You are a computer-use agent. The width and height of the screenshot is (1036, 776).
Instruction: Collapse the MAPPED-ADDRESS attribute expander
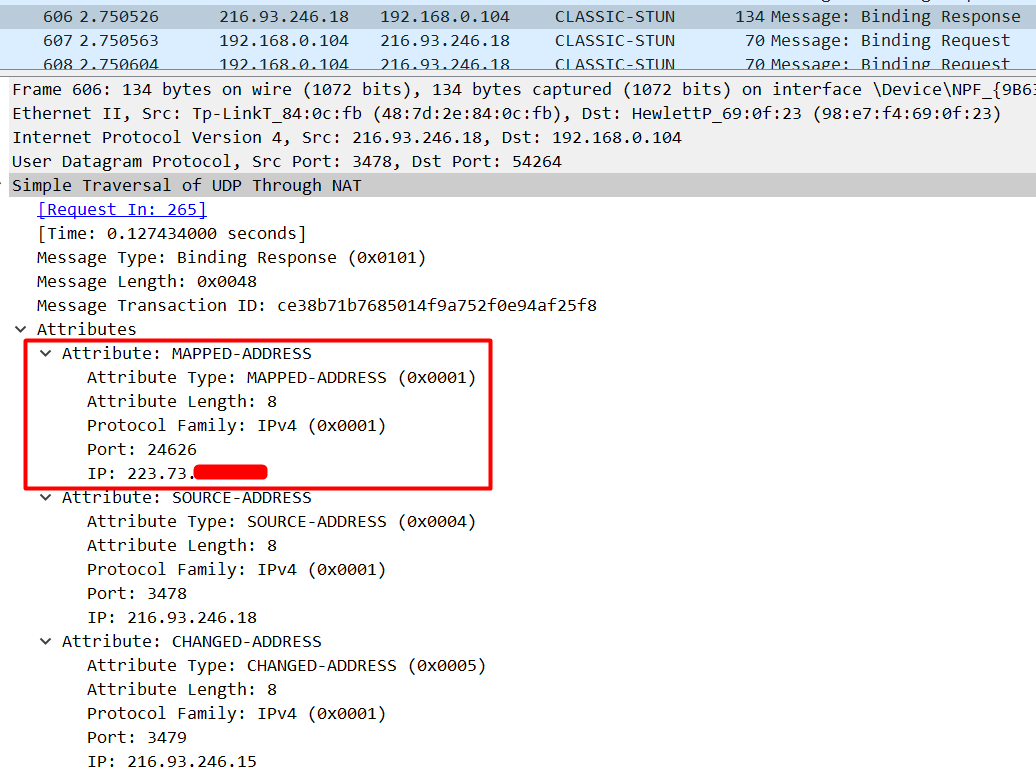point(46,354)
